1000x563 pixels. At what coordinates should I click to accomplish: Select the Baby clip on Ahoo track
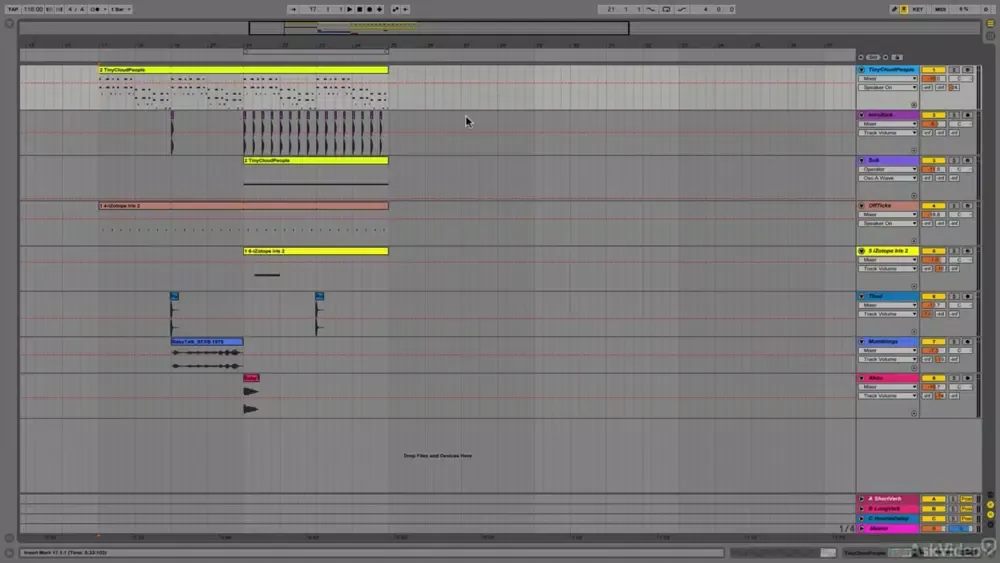(x=251, y=378)
